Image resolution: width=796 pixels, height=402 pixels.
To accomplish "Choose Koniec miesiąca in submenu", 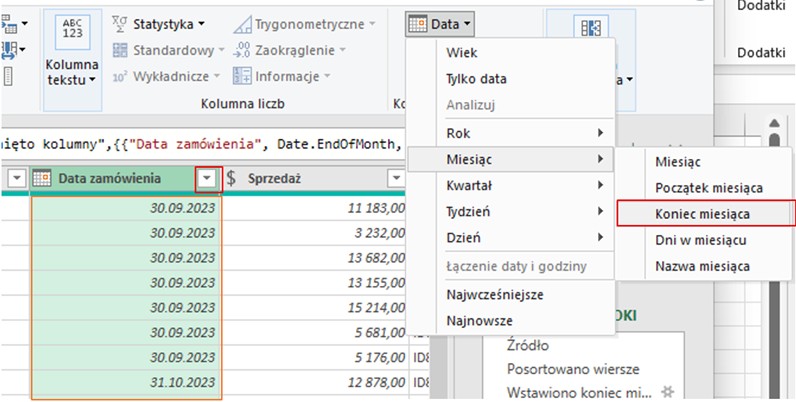I will pyautogui.click(x=705, y=214).
